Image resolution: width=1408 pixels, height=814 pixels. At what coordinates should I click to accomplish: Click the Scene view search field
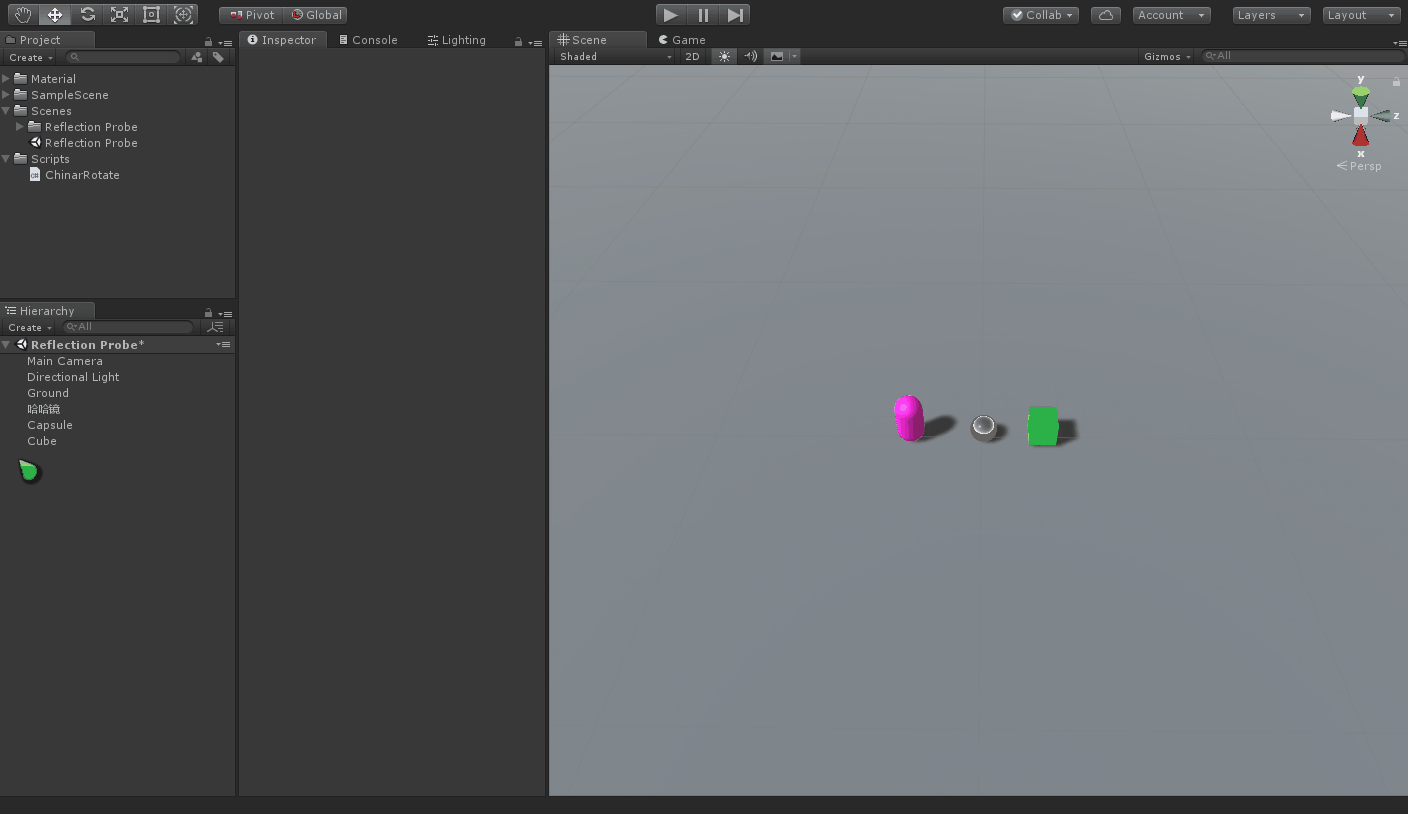click(x=1302, y=56)
